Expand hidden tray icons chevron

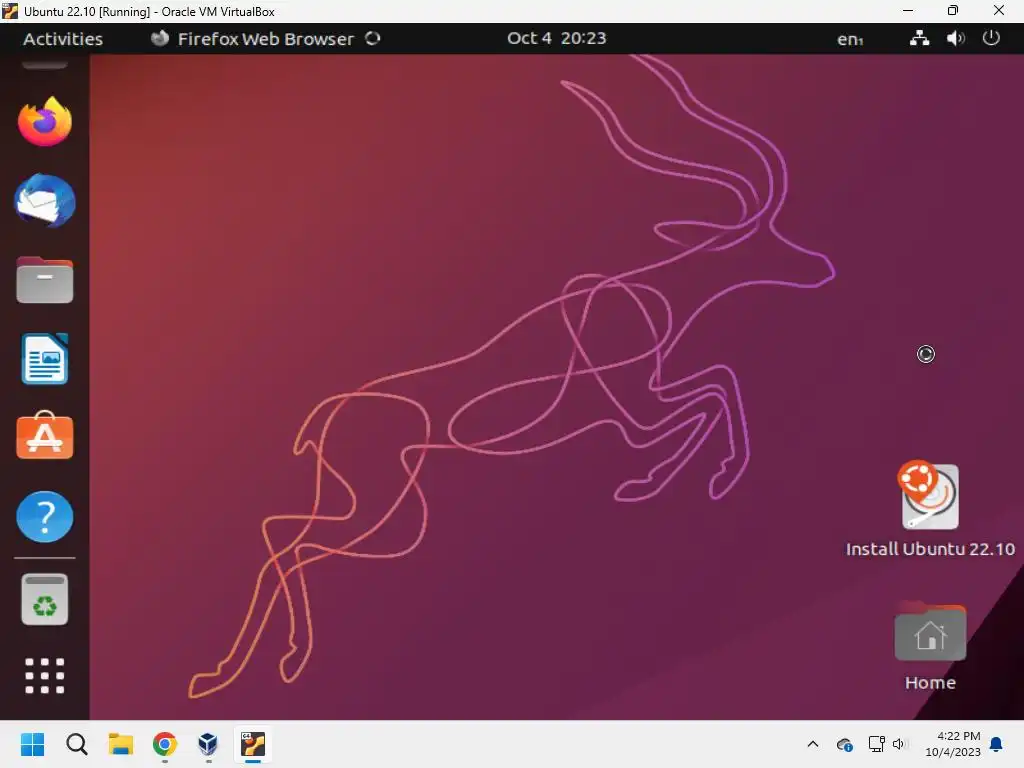pos(812,744)
